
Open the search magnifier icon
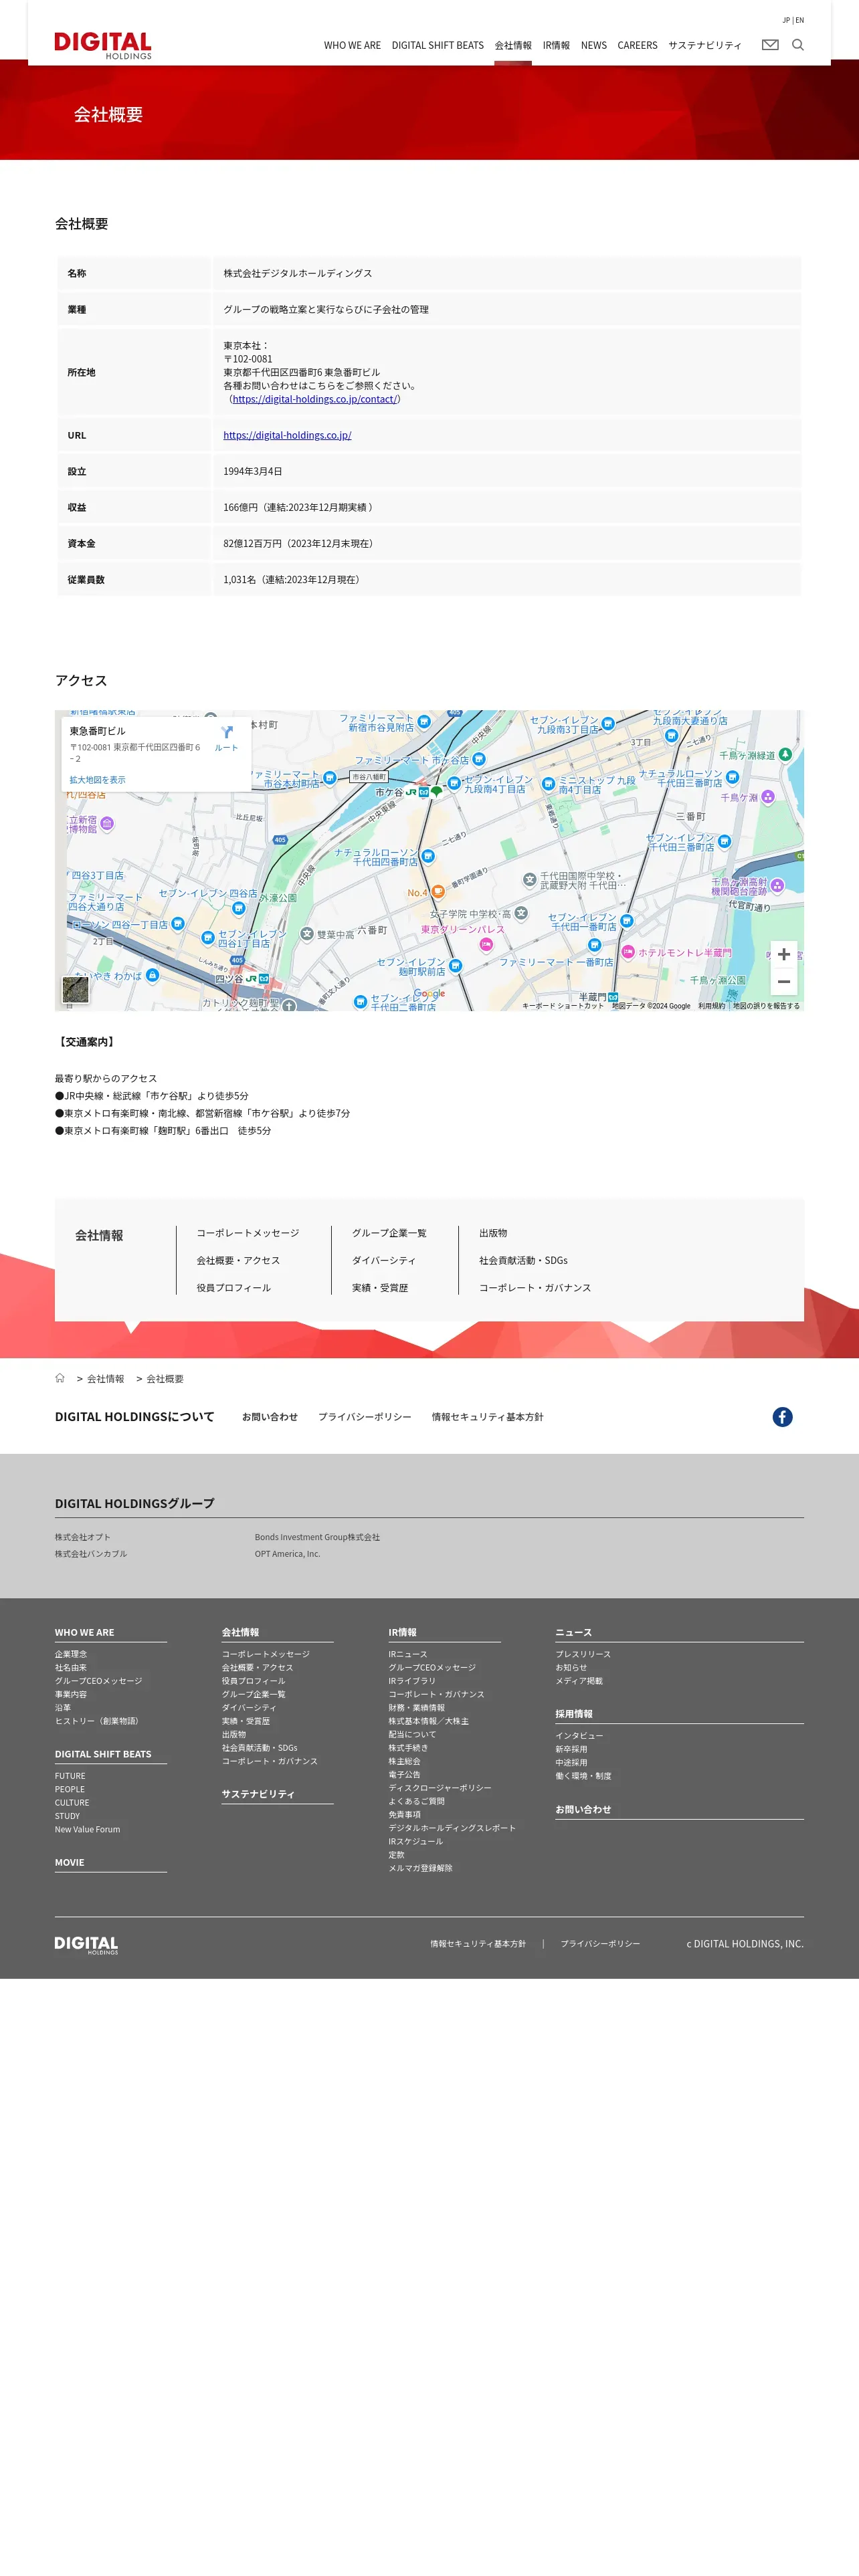[x=798, y=45]
